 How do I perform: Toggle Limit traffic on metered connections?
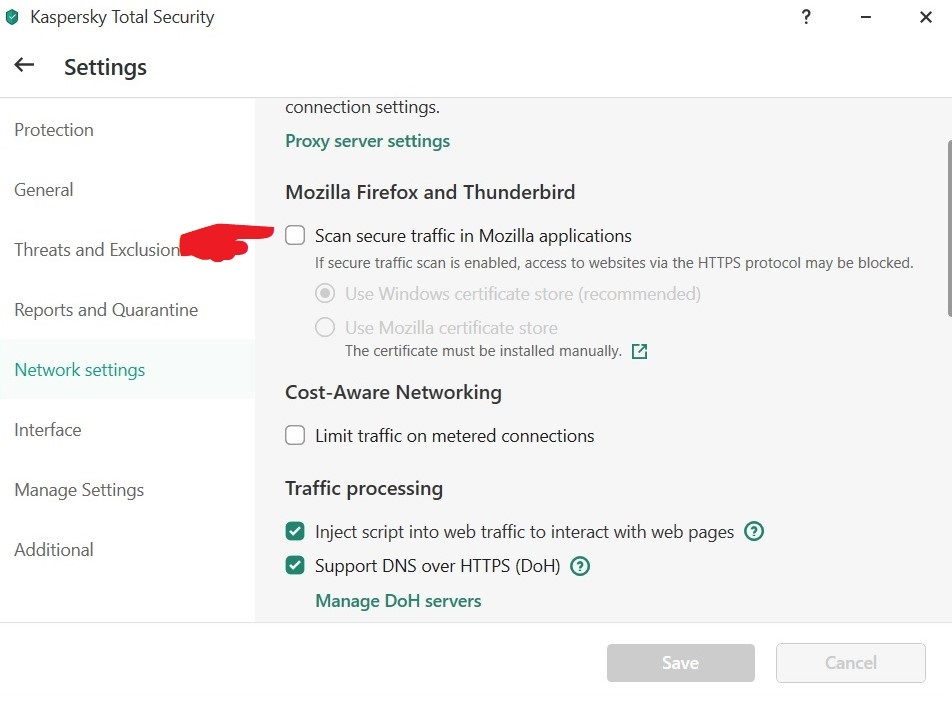coord(295,435)
